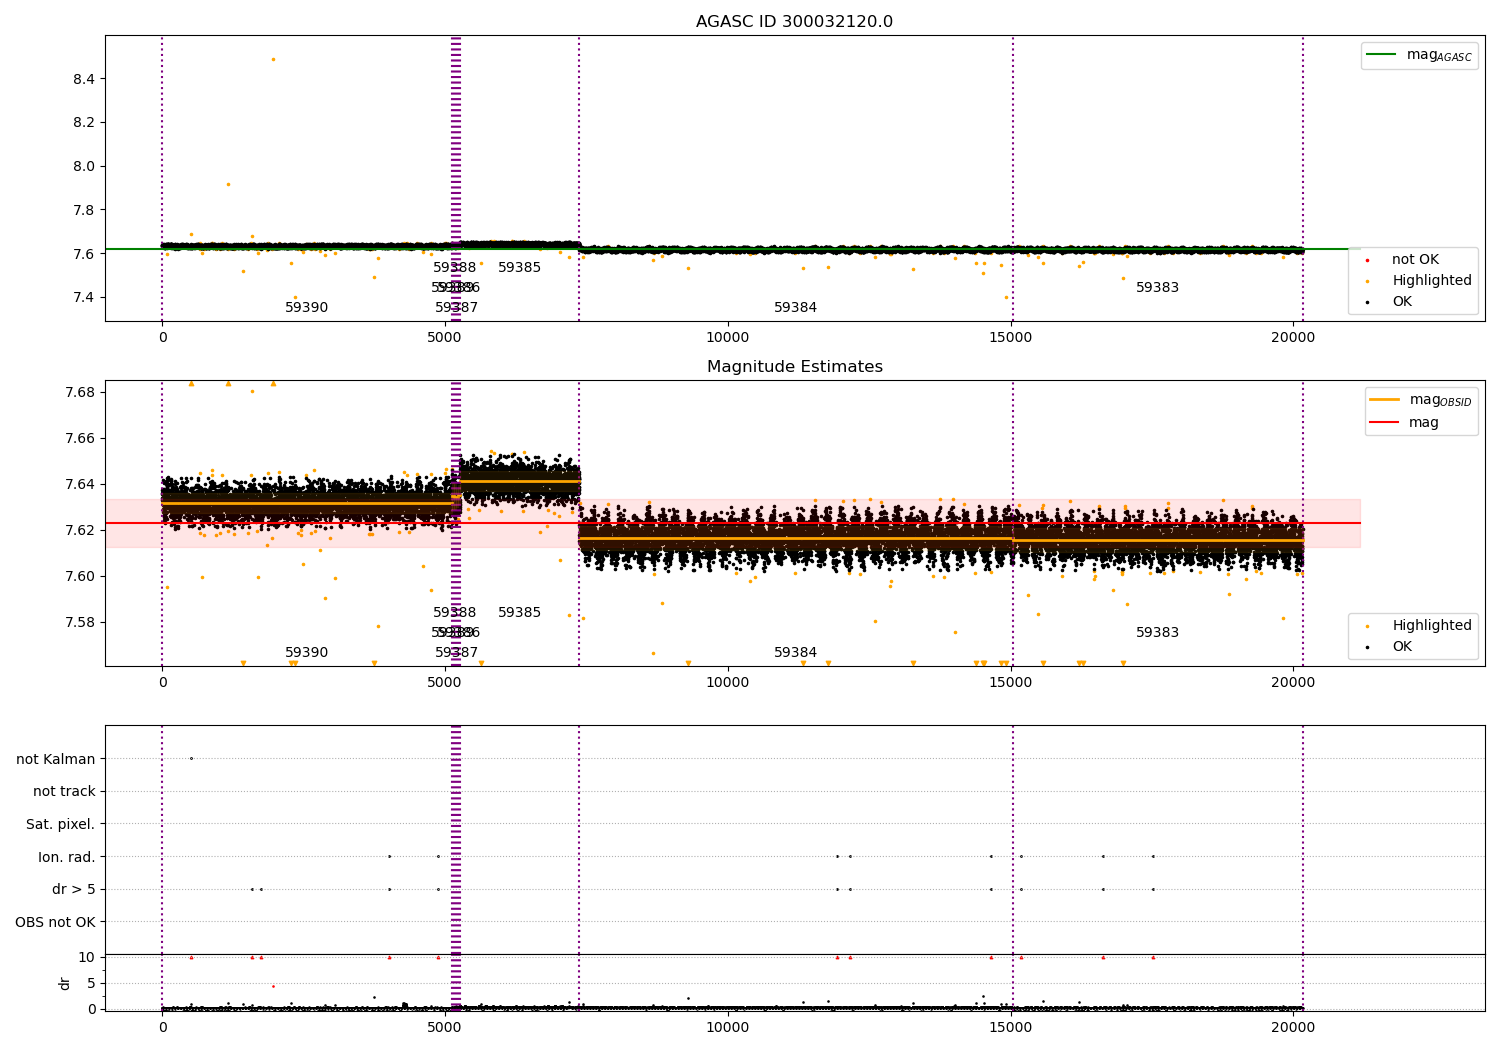Click the 'AGASC ID 300032120.0' plot title

[794, 22]
